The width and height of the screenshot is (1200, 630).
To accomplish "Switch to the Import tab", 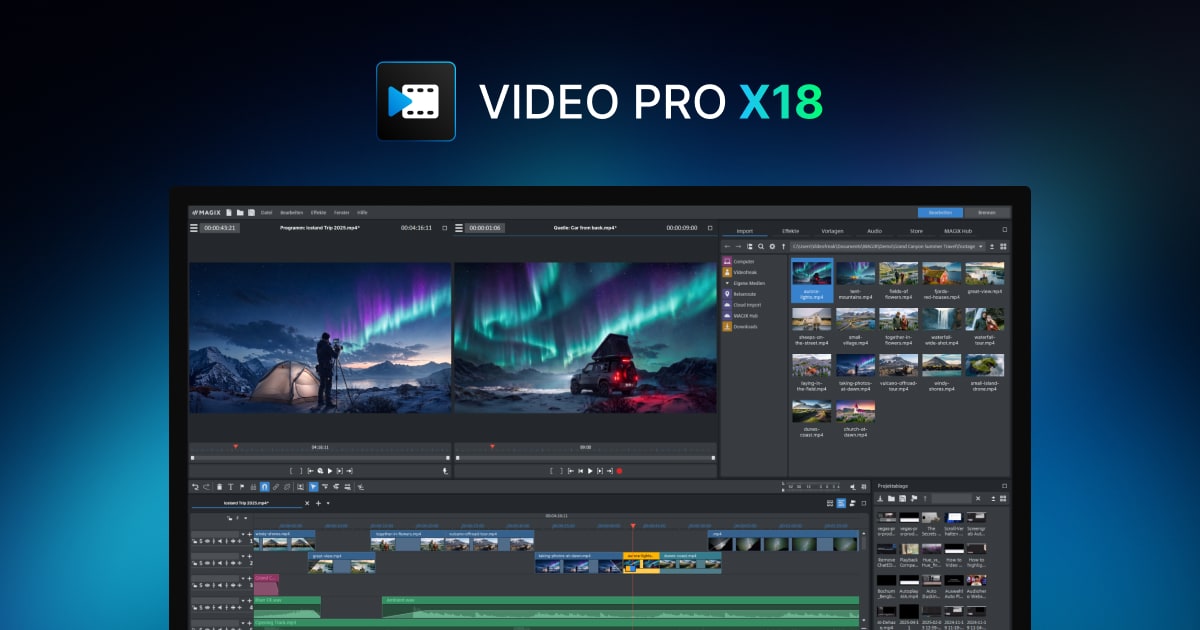I will pos(745,231).
